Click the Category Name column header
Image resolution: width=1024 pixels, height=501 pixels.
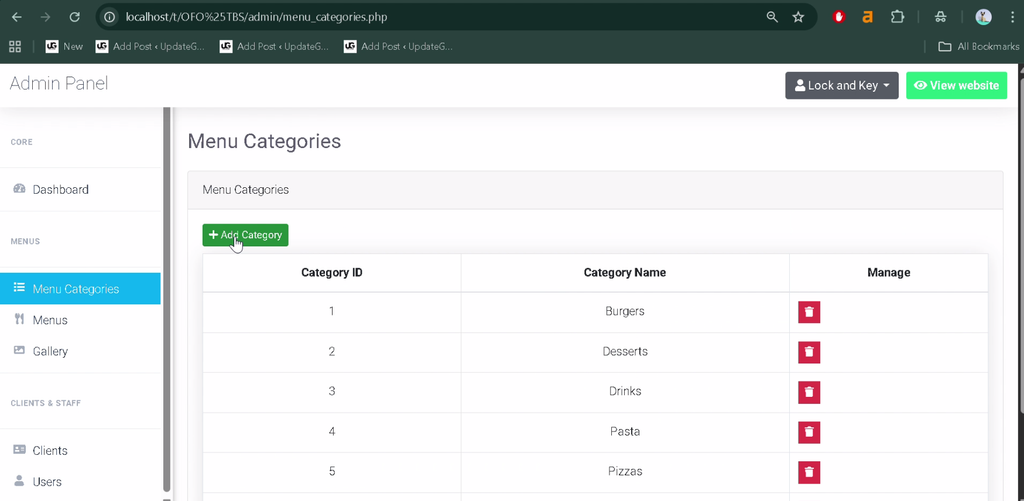[625, 272]
